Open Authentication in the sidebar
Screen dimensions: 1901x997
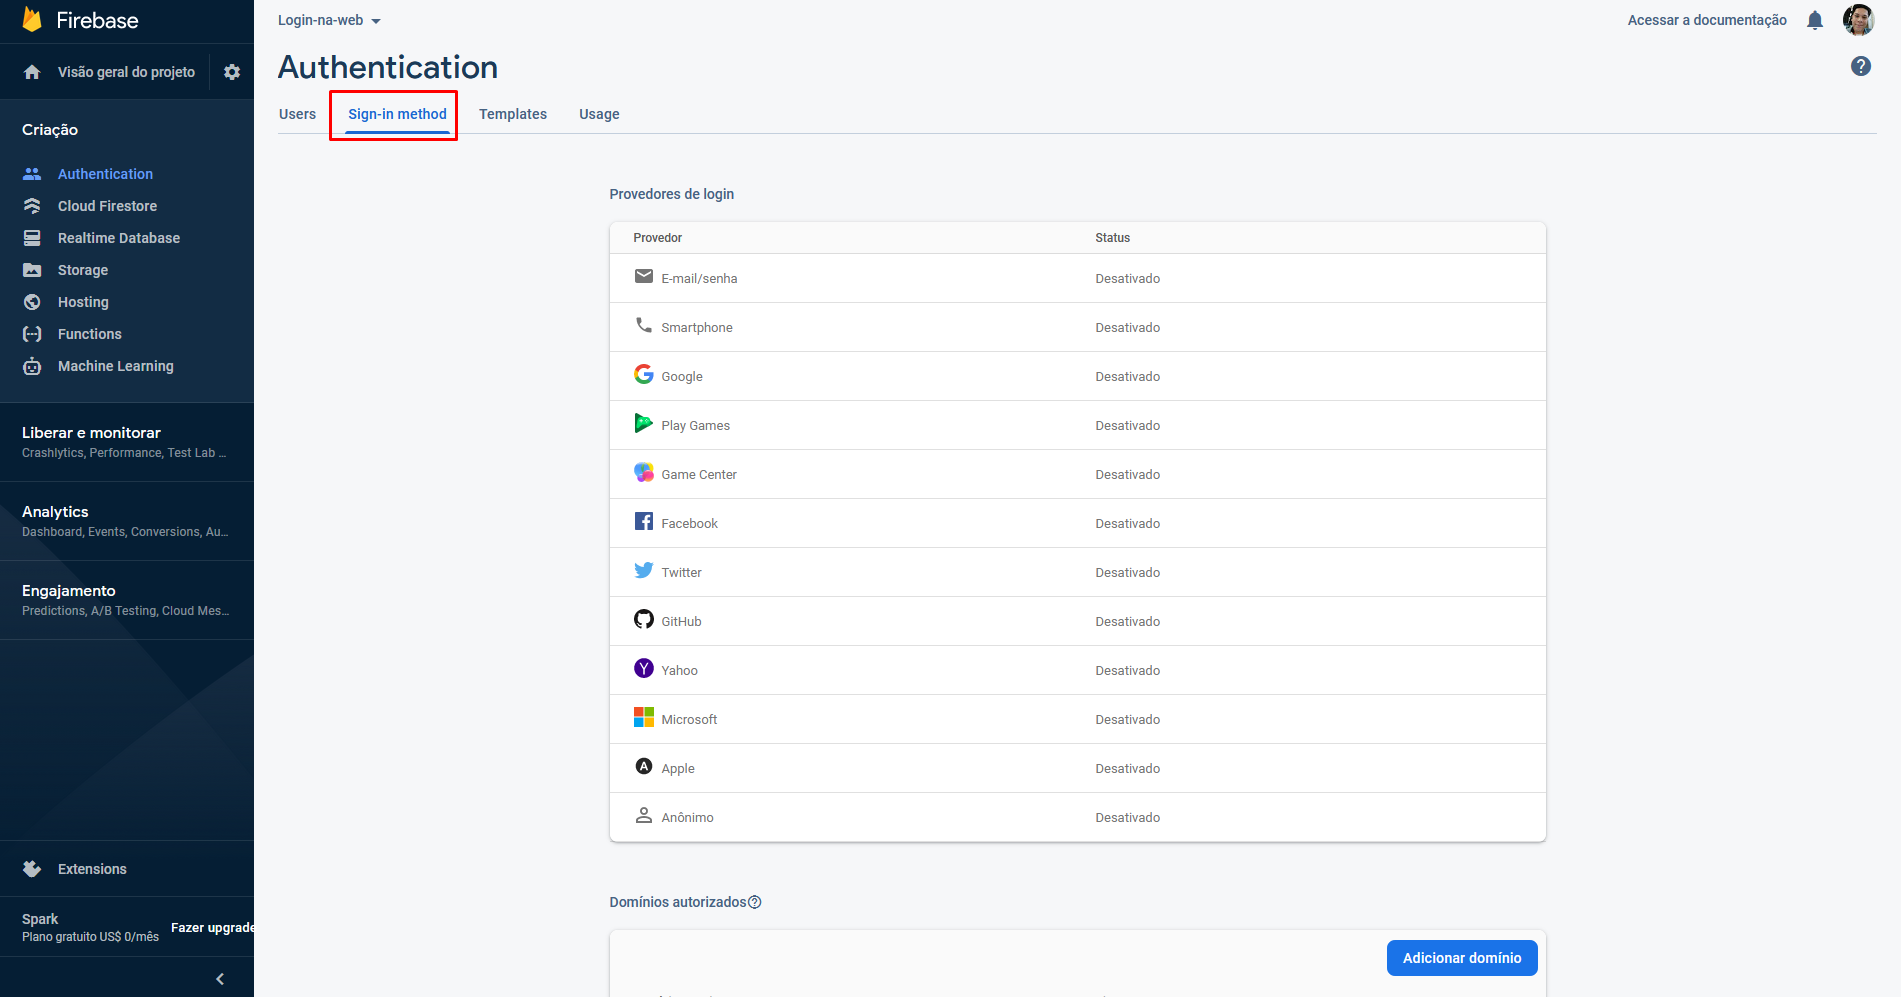(105, 174)
